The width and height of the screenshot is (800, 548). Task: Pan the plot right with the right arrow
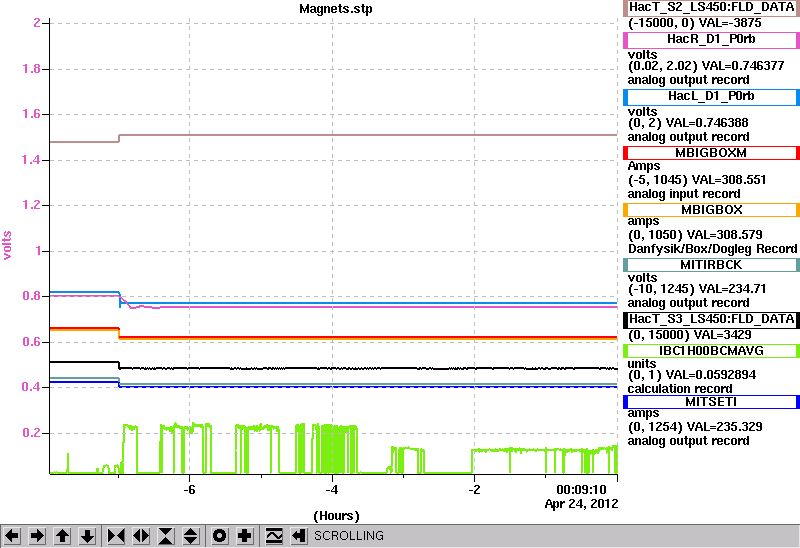[x=37, y=536]
